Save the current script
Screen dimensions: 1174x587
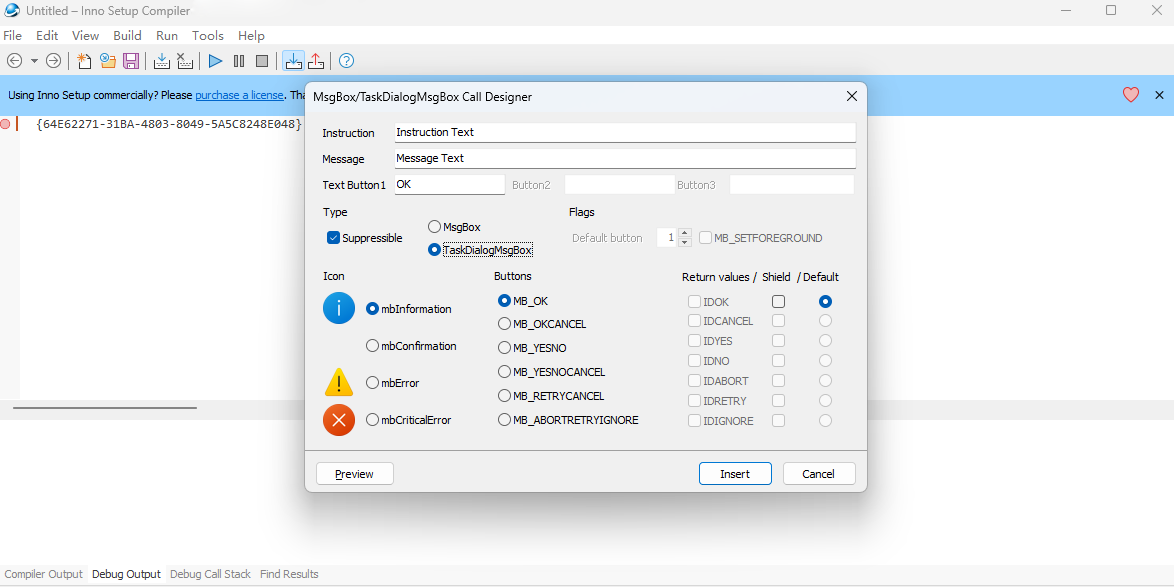click(x=131, y=61)
